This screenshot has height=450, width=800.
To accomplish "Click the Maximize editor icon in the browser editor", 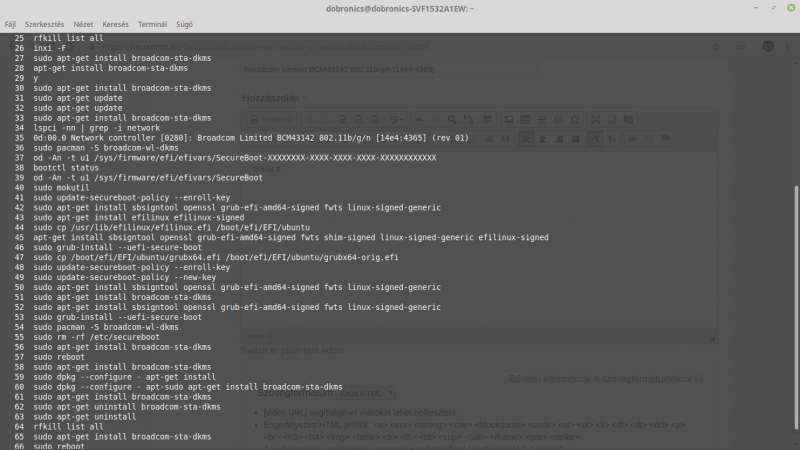I will [x=595, y=119].
